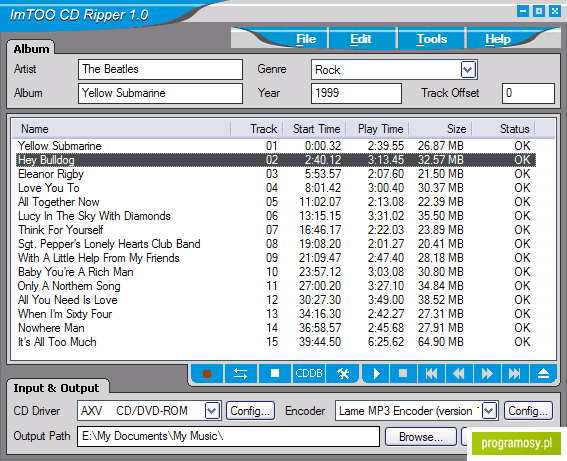Screen dimensions: 567x461
Task: Play the selected track
Action: point(376,373)
